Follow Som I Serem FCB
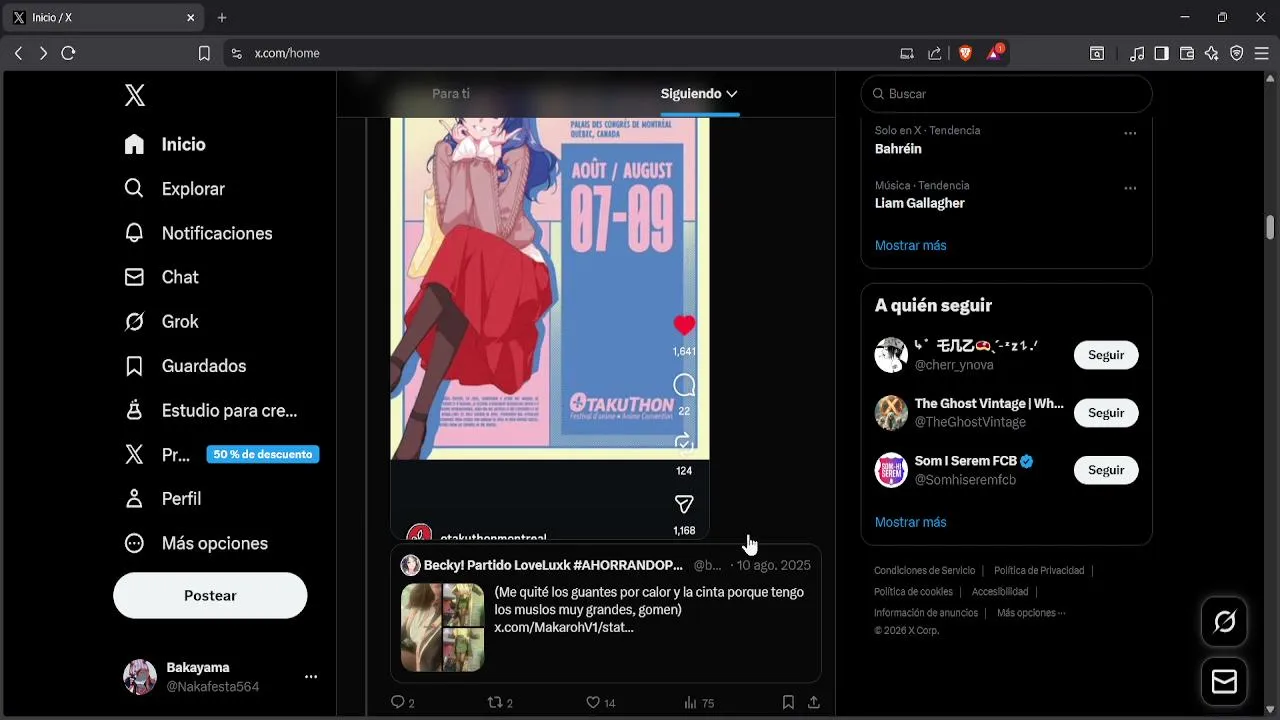The height and width of the screenshot is (720, 1280). [x=1106, y=470]
